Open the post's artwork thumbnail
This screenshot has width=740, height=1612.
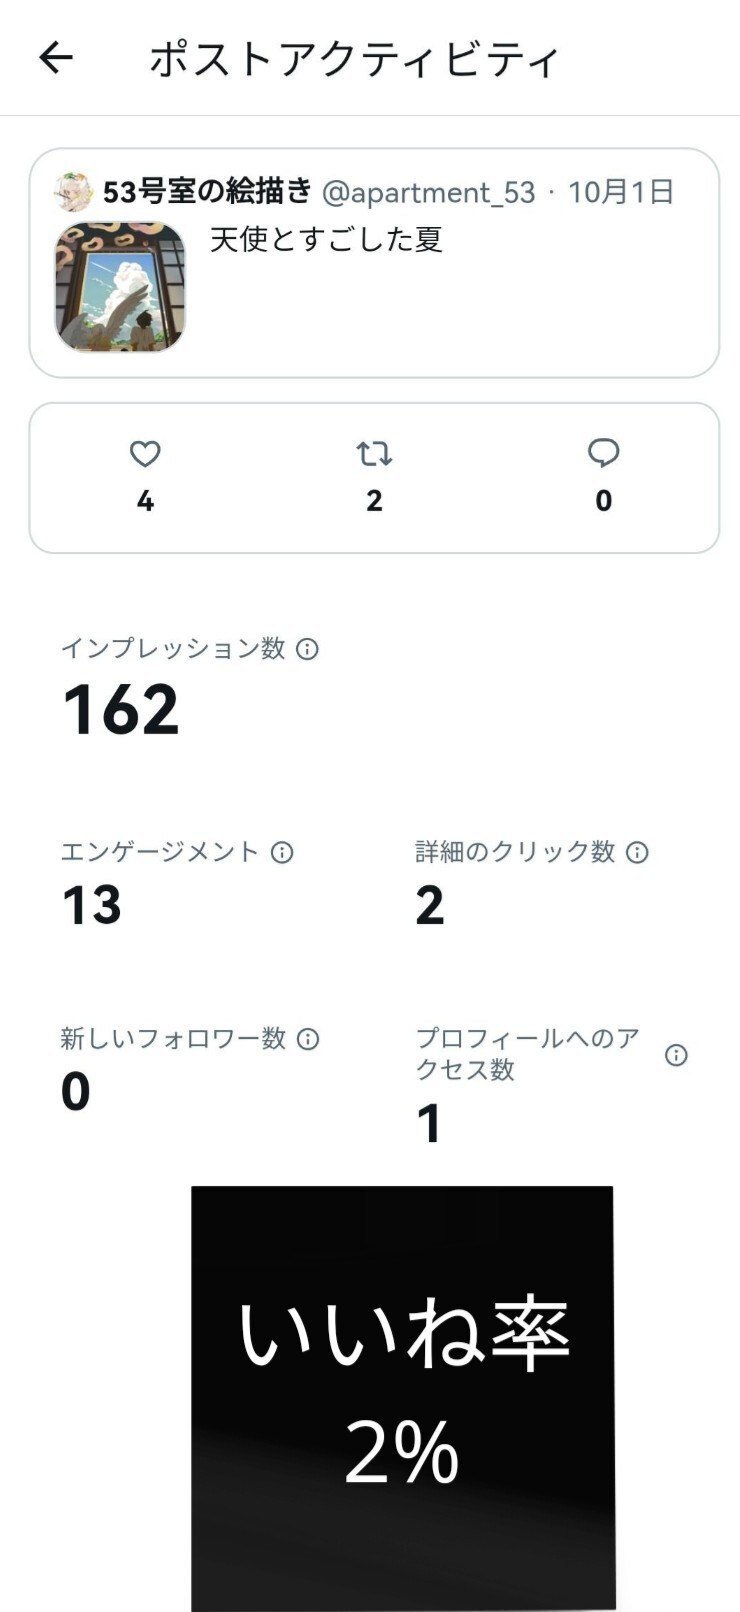coord(120,287)
